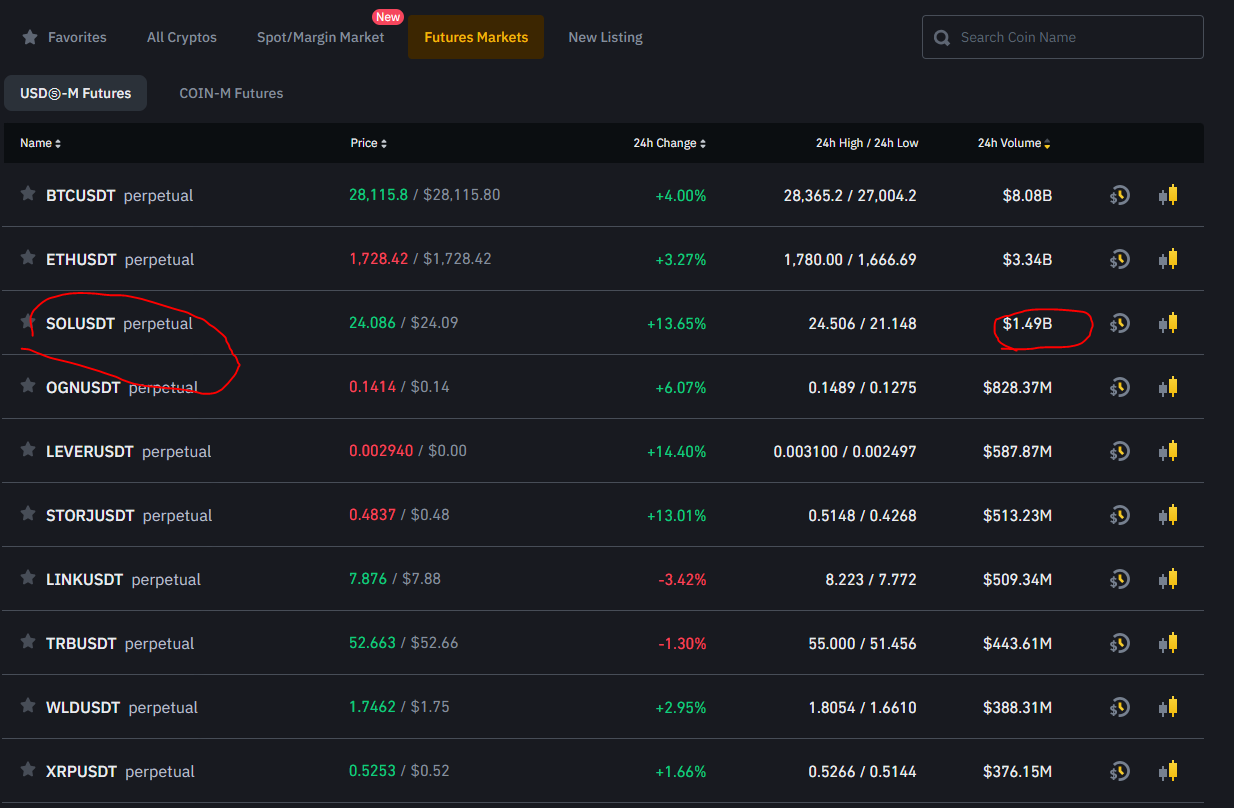Screen dimensions: 1234x808
Task: Click the search magnifier icon
Action: pos(941,38)
